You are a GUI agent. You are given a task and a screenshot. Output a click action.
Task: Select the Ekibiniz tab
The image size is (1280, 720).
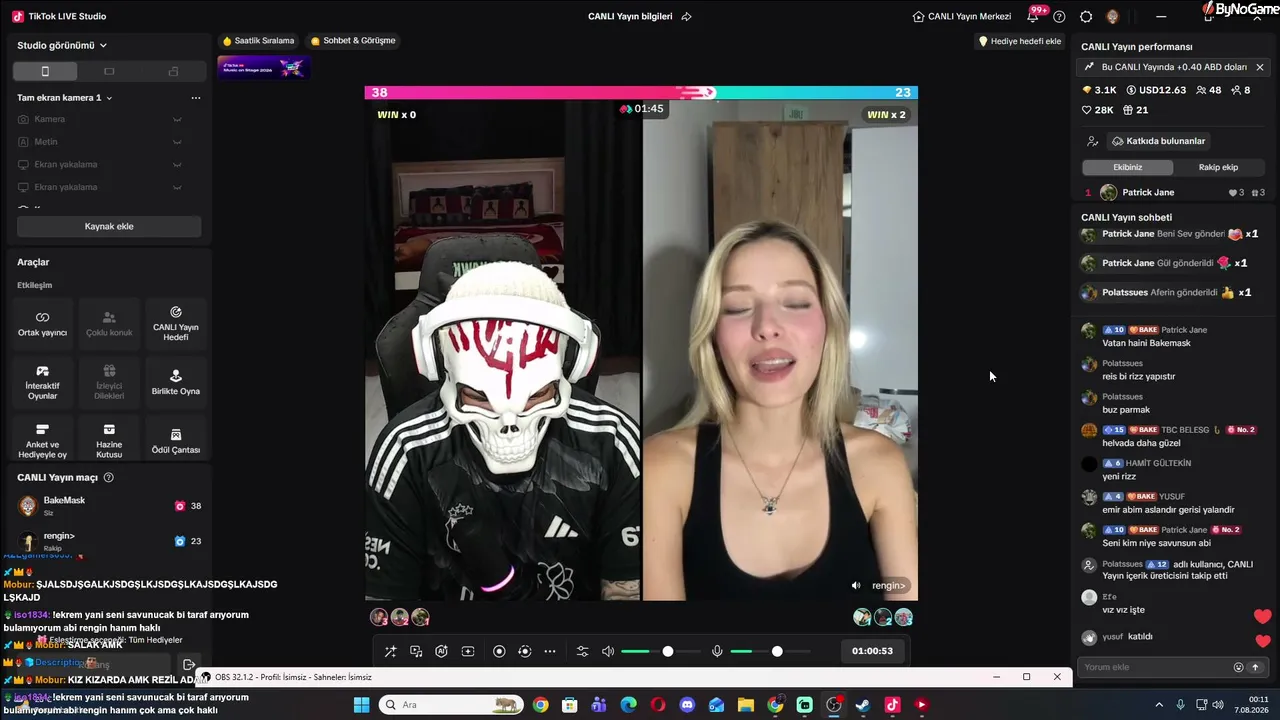tap(1127, 167)
